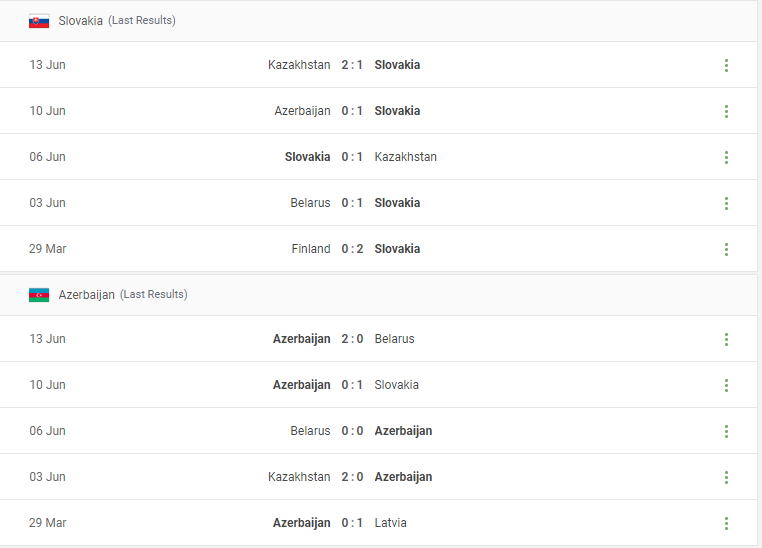Open three-dot menu for Finland 0:2 Slovakia
The width and height of the screenshot is (762, 548).
726,249
